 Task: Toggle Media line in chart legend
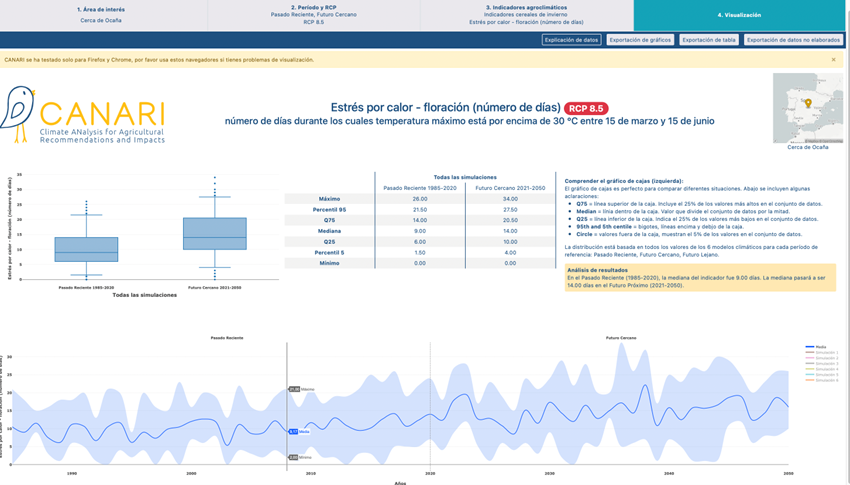pyautogui.click(x=820, y=347)
